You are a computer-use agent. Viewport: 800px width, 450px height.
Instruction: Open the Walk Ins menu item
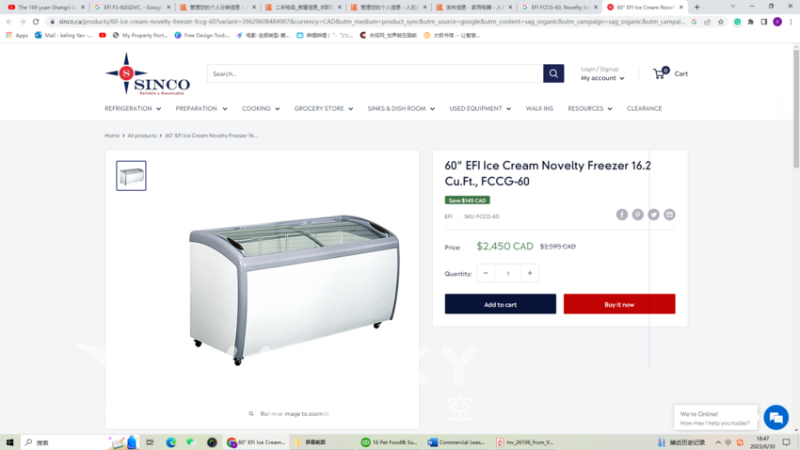[539, 109]
